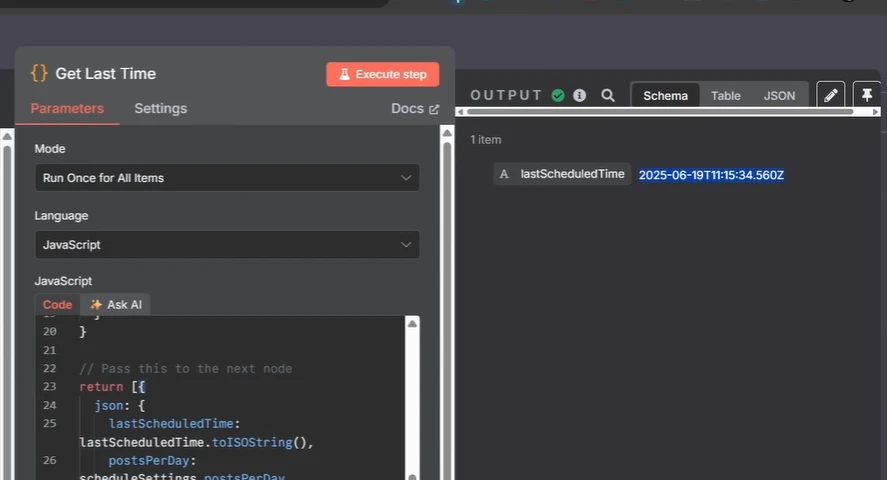Switch to the Ask AI tab
The height and width of the screenshot is (480, 887).
pos(115,305)
